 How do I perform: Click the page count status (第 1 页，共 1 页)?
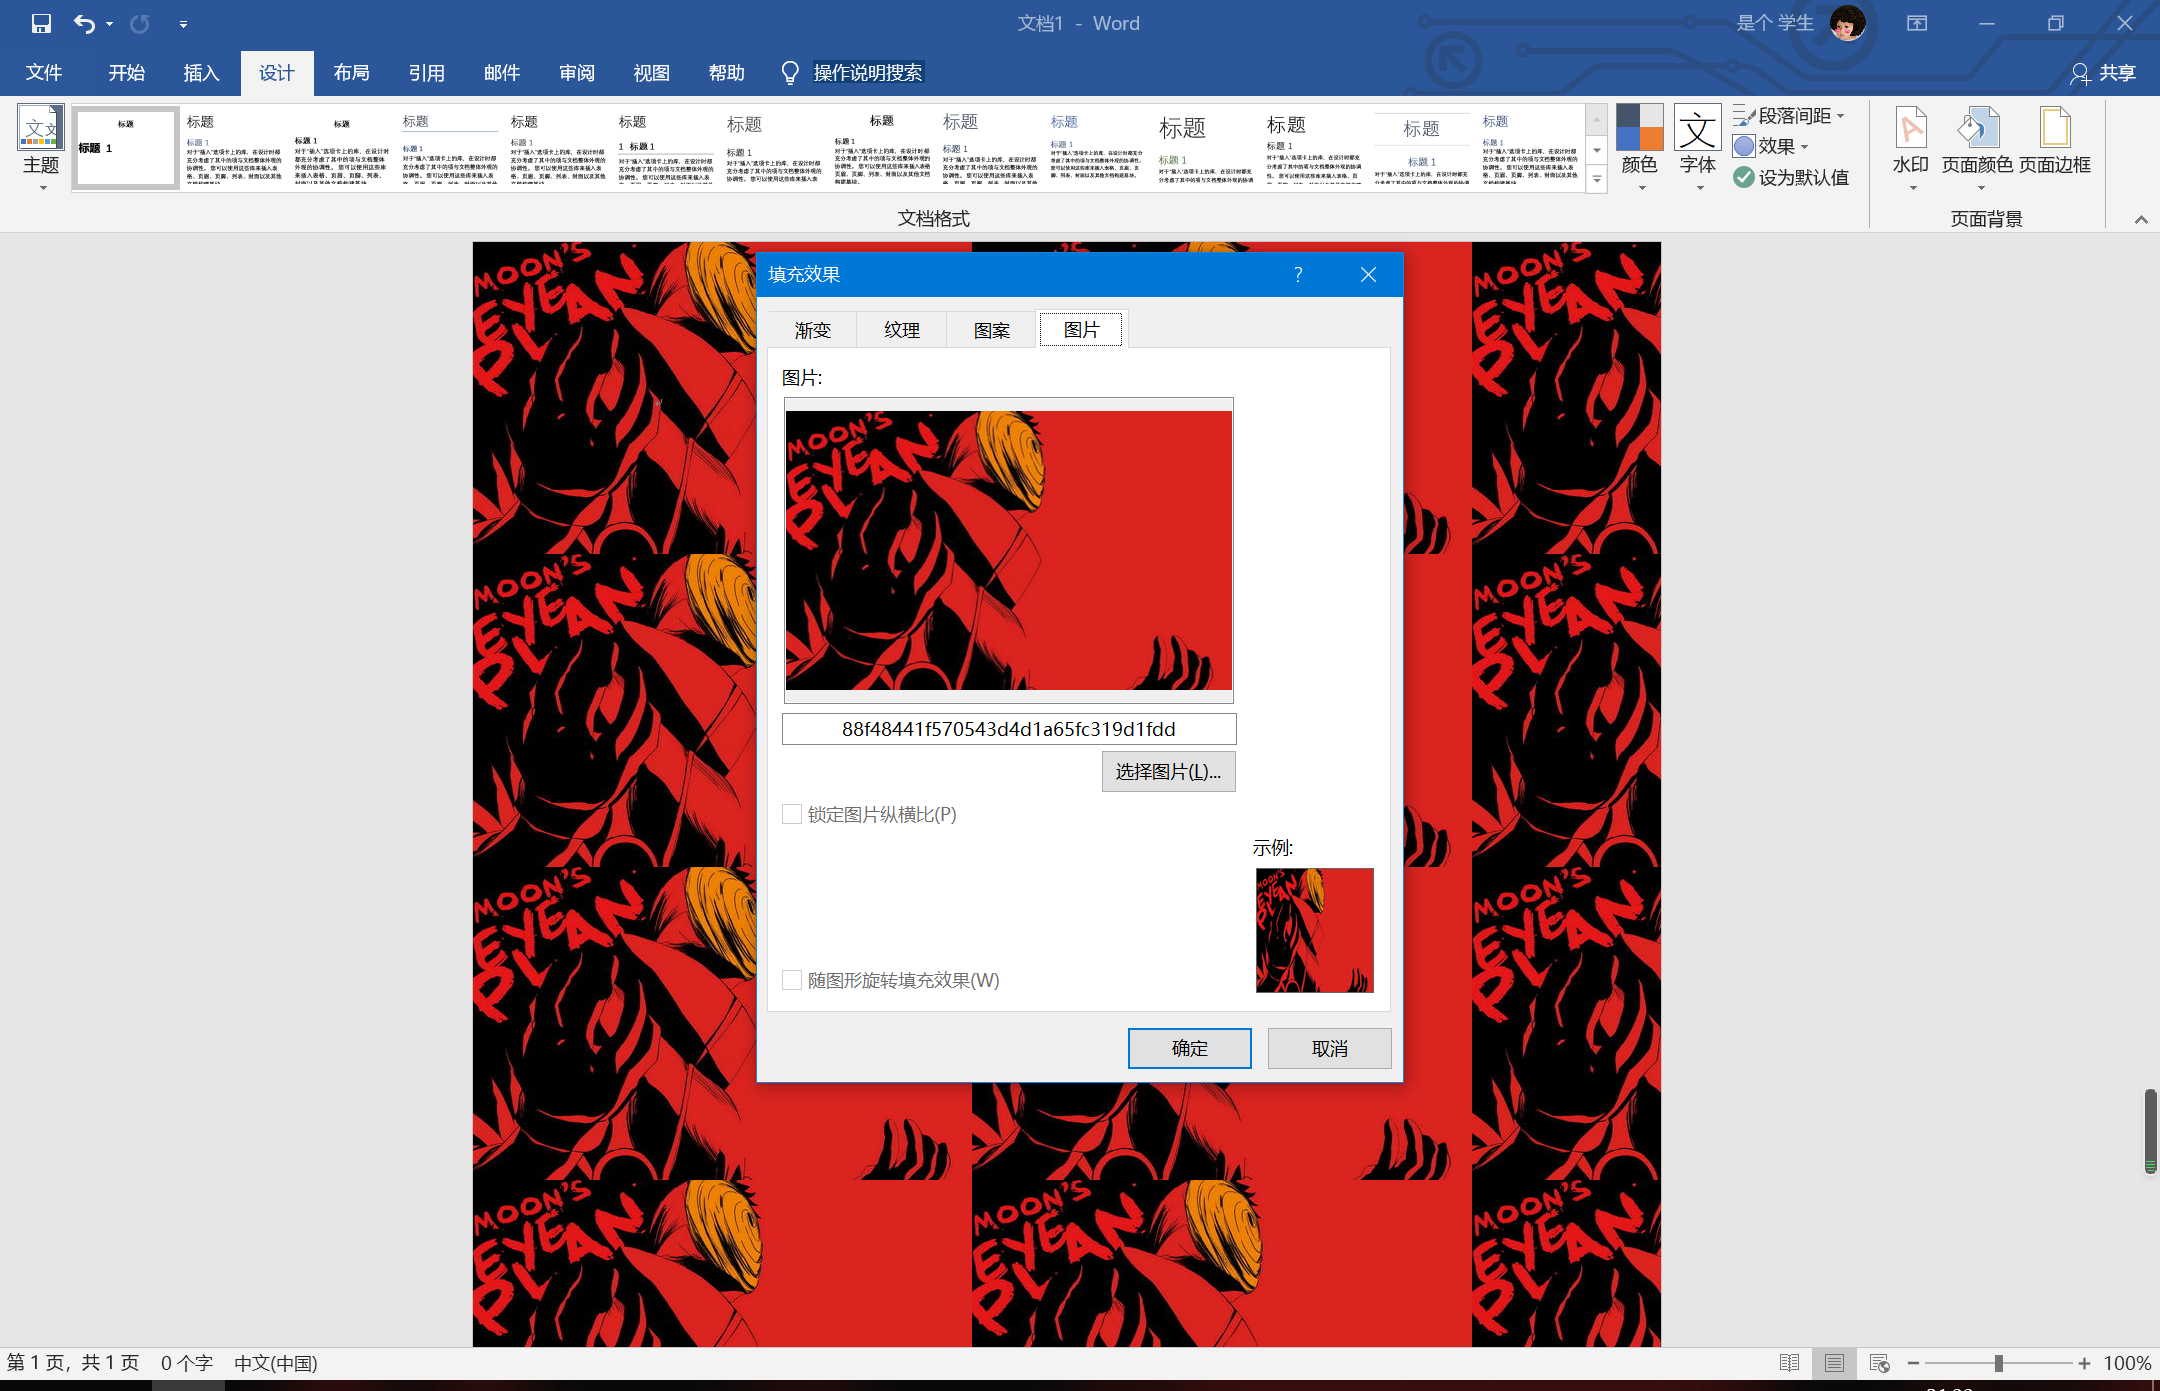point(73,1363)
